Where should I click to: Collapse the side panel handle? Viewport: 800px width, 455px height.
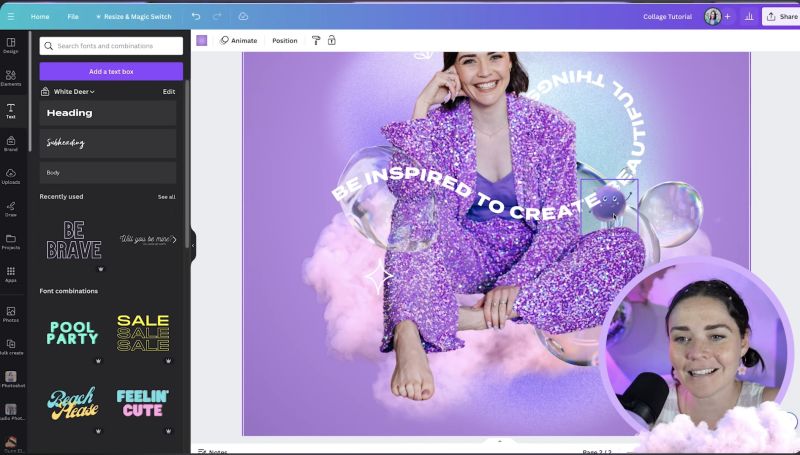tap(193, 245)
